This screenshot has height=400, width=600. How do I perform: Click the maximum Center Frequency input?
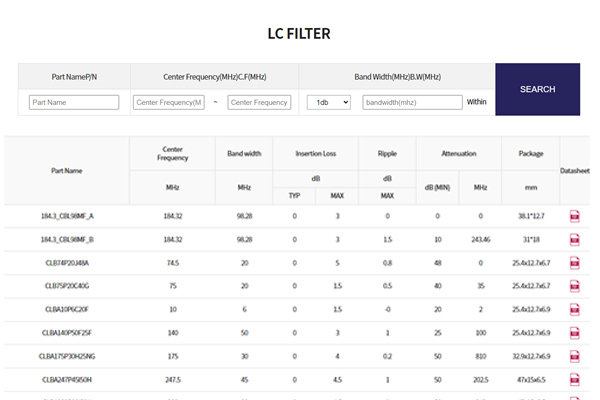pos(258,102)
